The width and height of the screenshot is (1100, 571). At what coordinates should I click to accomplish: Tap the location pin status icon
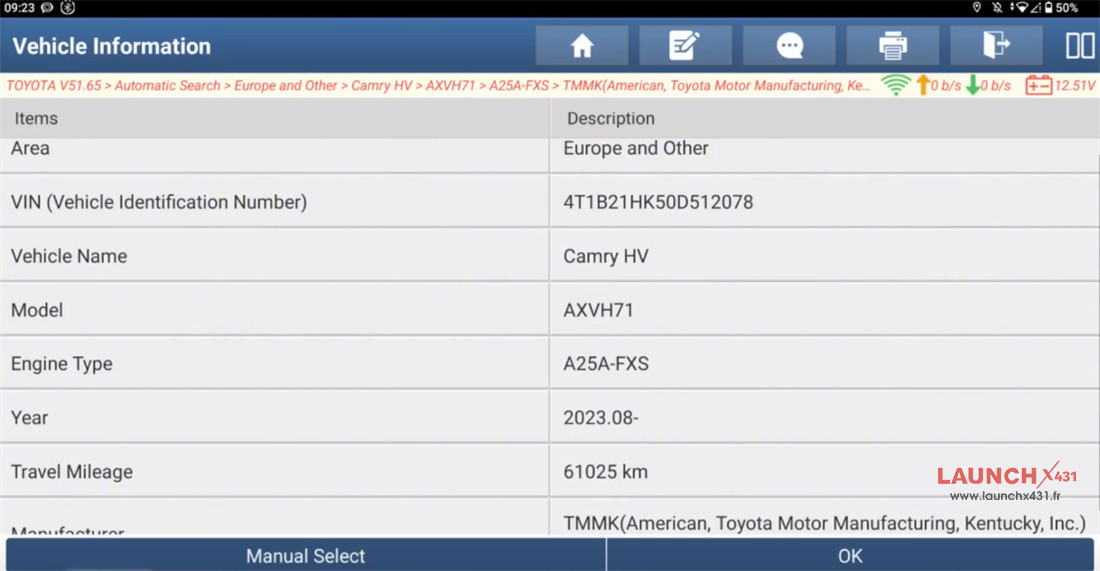[977, 7]
